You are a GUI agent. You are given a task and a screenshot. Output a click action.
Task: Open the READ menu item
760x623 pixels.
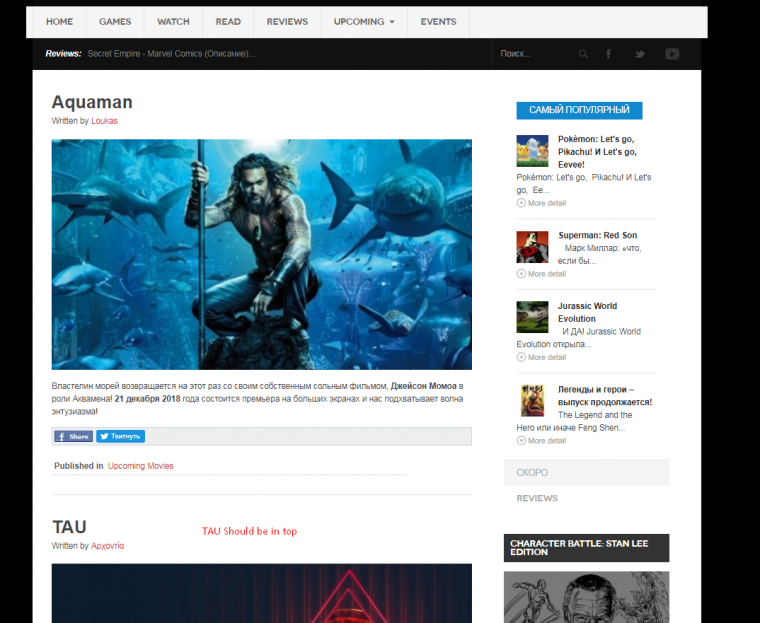(228, 22)
